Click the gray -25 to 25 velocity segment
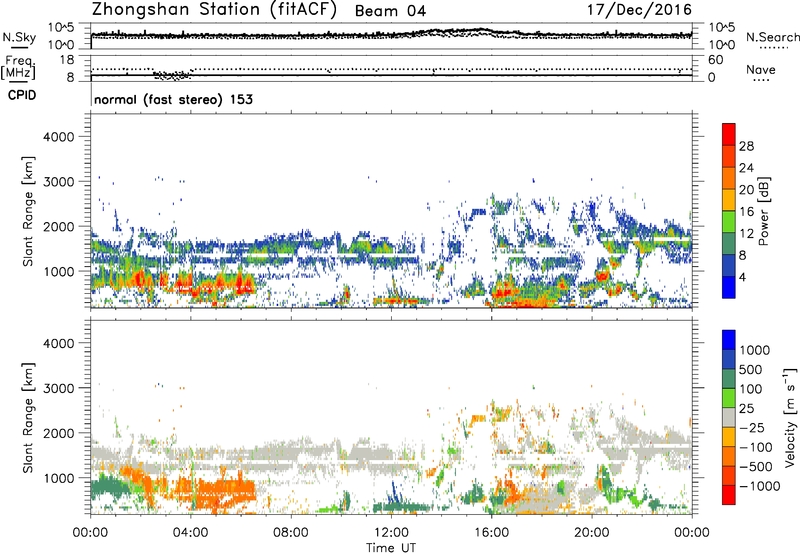800x554 pixels. (729, 418)
